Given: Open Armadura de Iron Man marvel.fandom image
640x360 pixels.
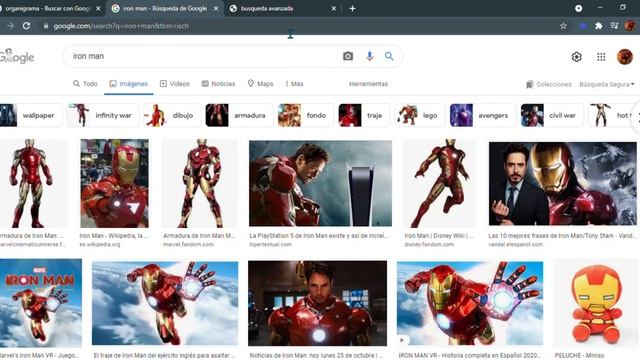Looking at the screenshot, I should coord(200,183).
